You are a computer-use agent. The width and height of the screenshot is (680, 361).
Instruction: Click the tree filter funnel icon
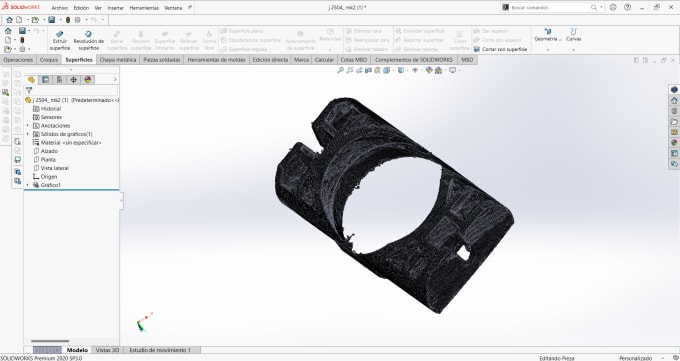click(29, 90)
